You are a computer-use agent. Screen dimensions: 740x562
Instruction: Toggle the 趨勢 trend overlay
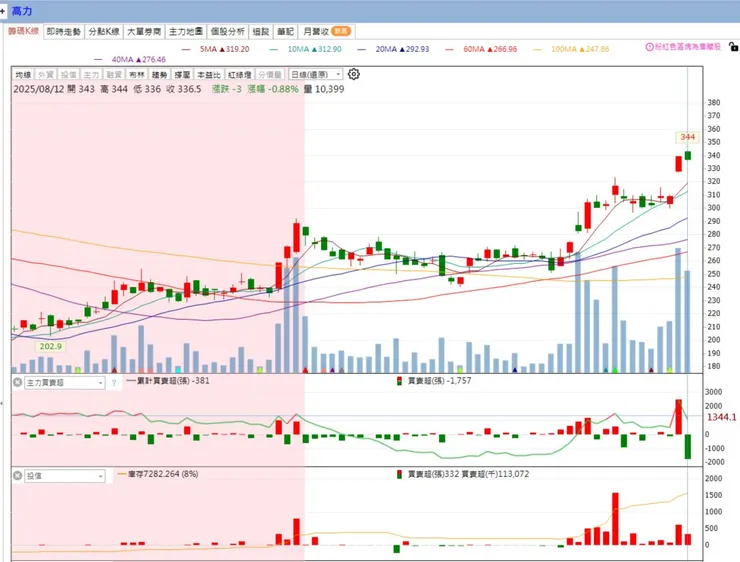click(160, 75)
